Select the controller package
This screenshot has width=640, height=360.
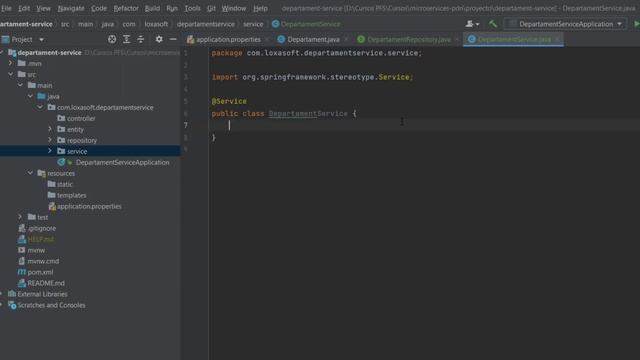click(81, 118)
